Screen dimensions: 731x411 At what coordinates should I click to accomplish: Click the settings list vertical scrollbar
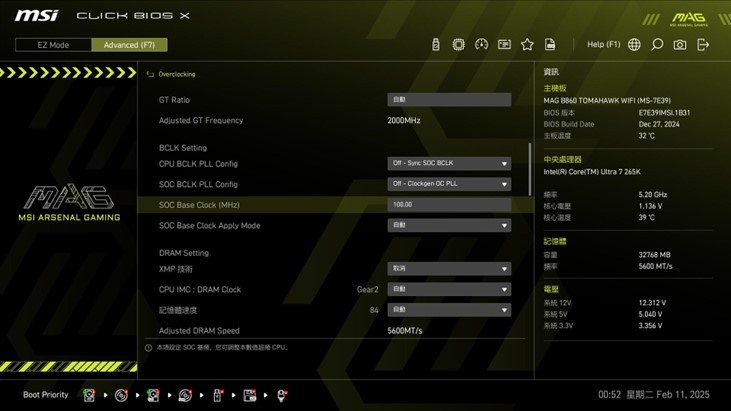pos(530,169)
